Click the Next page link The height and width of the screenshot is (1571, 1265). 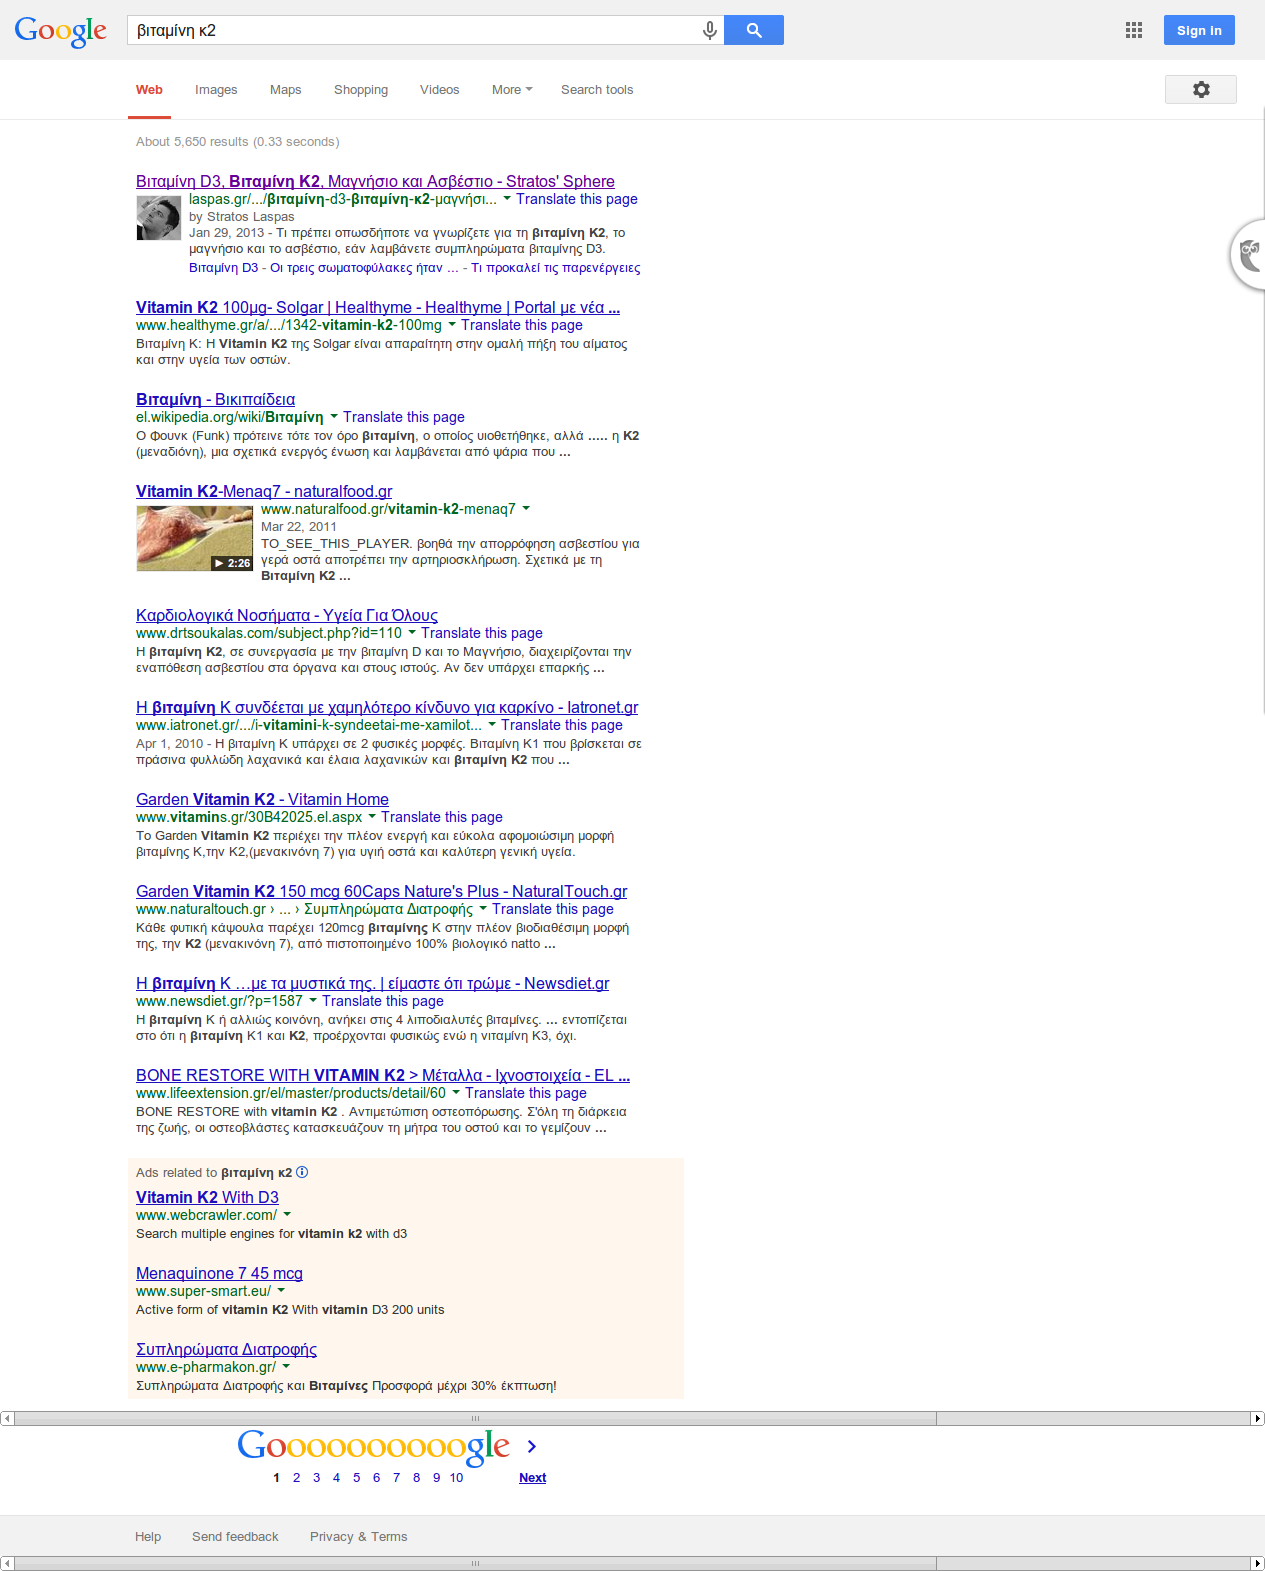coord(532,1477)
